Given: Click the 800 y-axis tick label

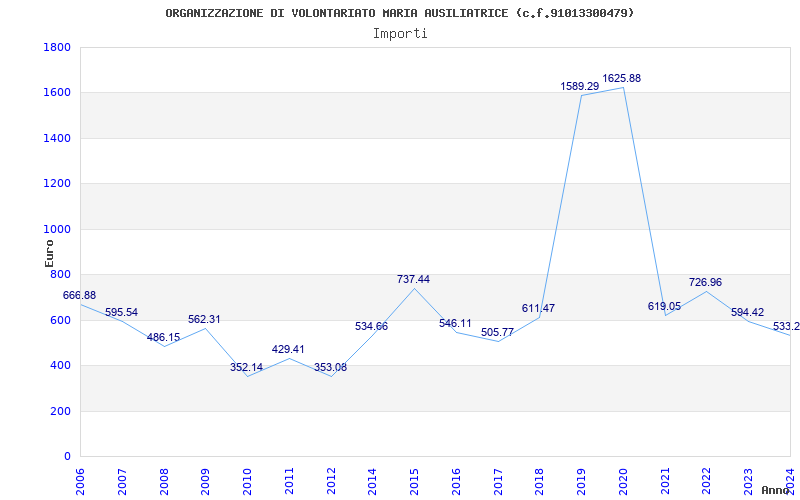Looking at the screenshot, I should tap(60, 274).
